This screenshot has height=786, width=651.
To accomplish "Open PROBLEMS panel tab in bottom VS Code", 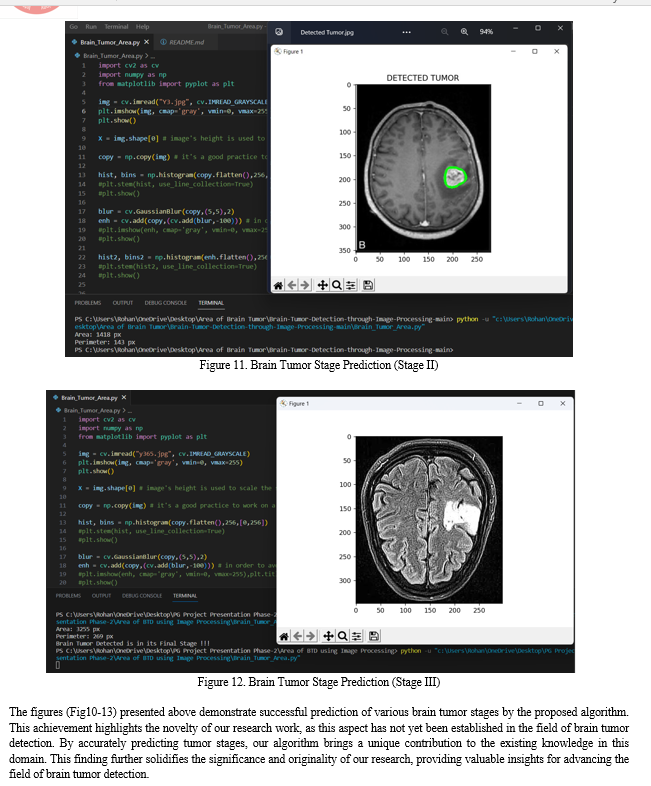I will [68, 596].
